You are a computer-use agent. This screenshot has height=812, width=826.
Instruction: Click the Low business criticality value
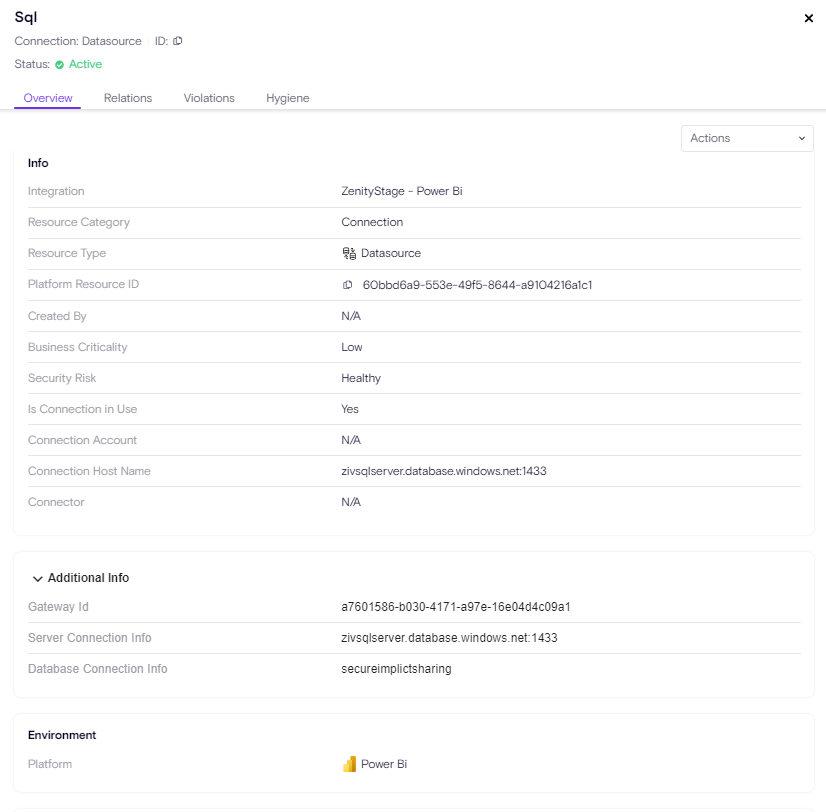tap(352, 347)
